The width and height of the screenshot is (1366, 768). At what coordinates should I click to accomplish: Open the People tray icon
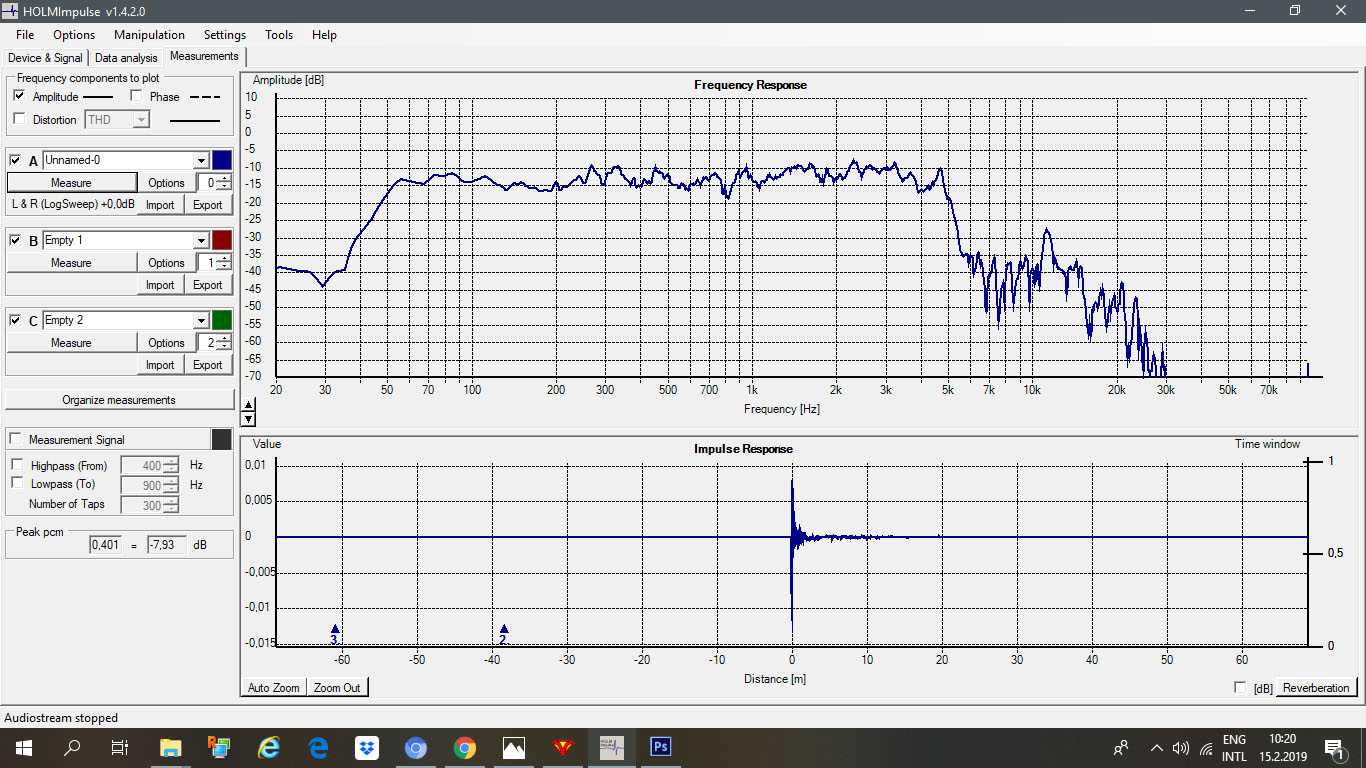[1121, 747]
